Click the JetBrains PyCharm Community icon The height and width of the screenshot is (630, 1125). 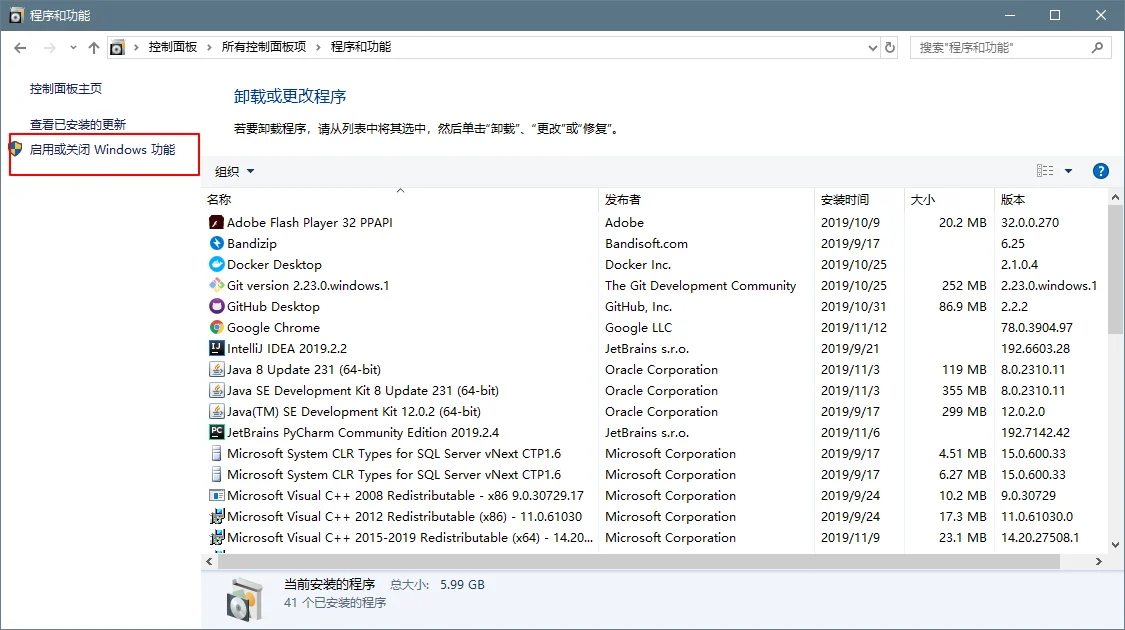coord(216,432)
